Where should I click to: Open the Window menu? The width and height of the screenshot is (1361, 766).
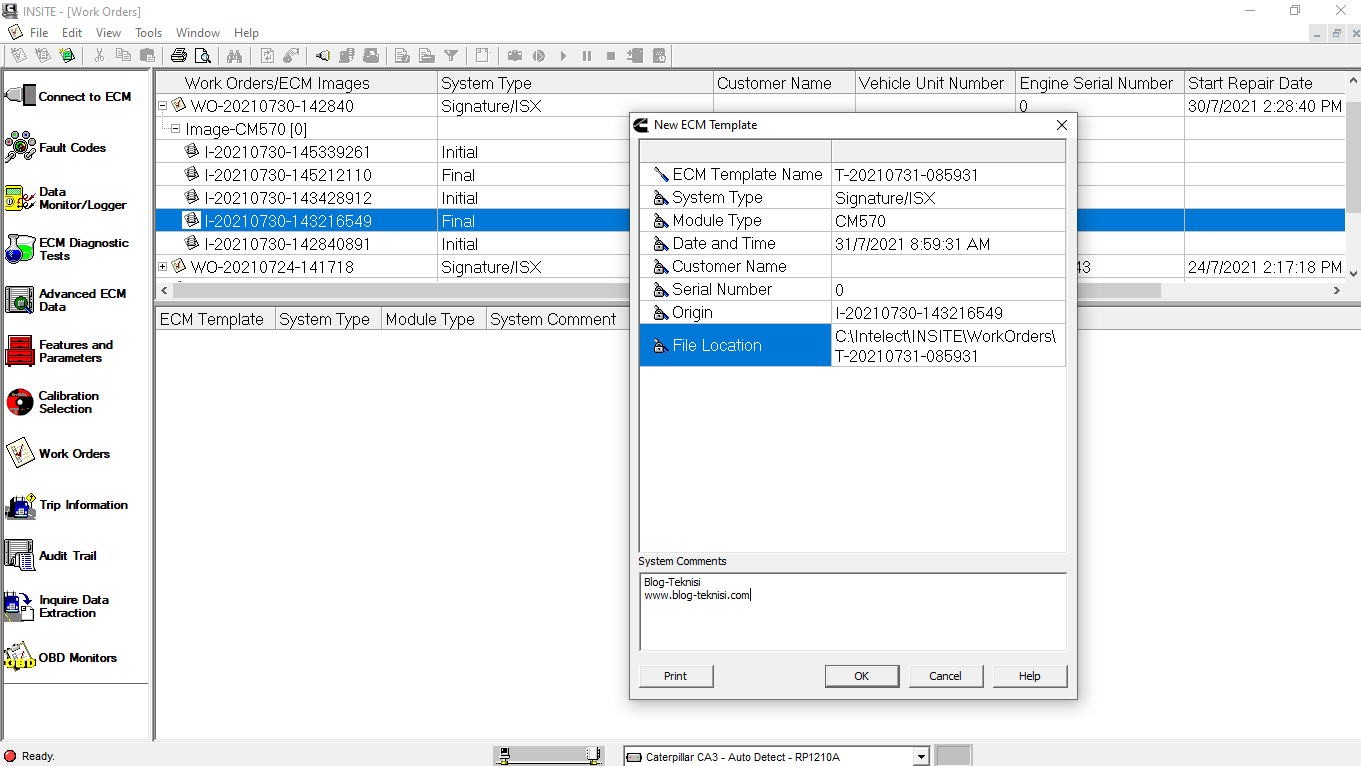(x=197, y=32)
